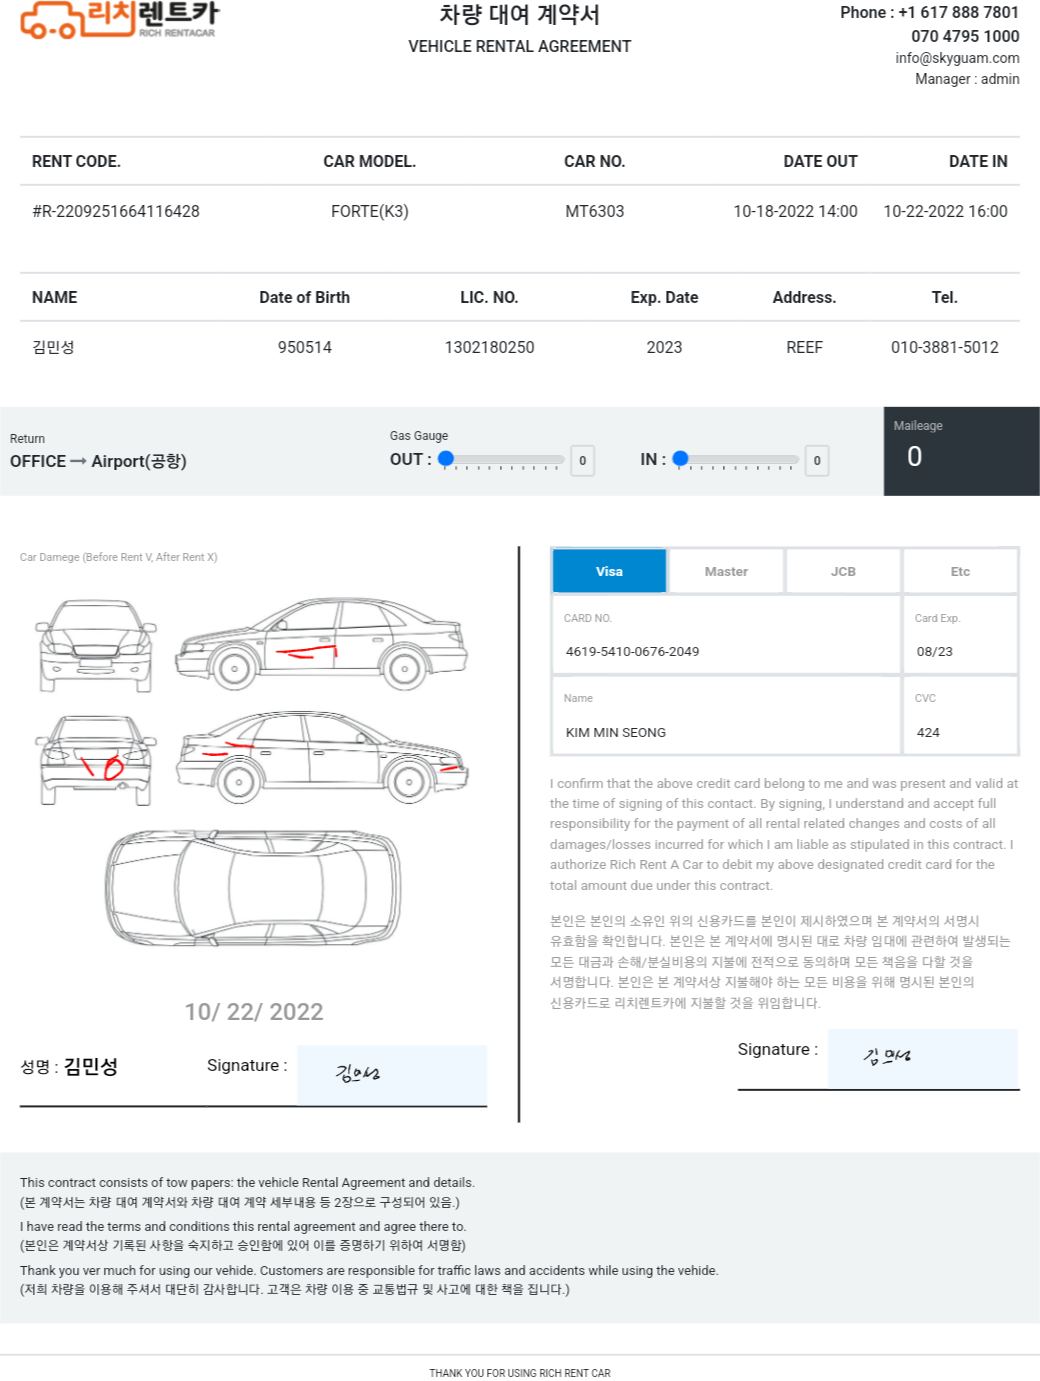Click the IN gas value box
Screen dimensions: 1040x1381
click(817, 461)
